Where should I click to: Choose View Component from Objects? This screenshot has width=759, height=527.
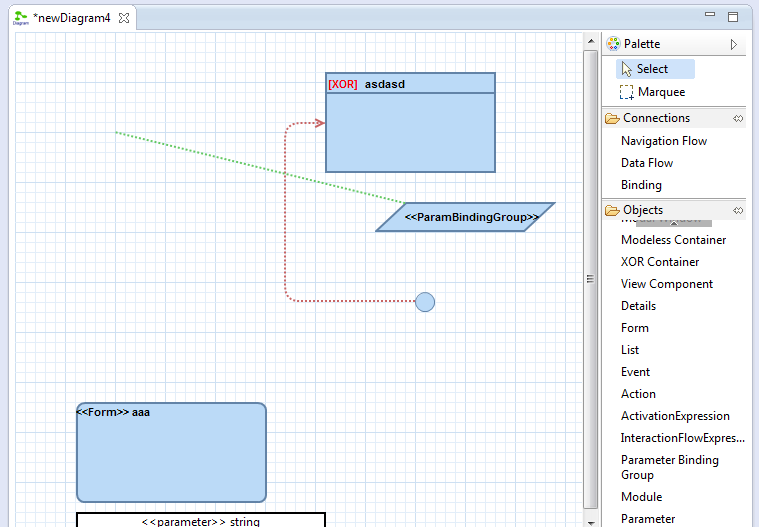[667, 284]
